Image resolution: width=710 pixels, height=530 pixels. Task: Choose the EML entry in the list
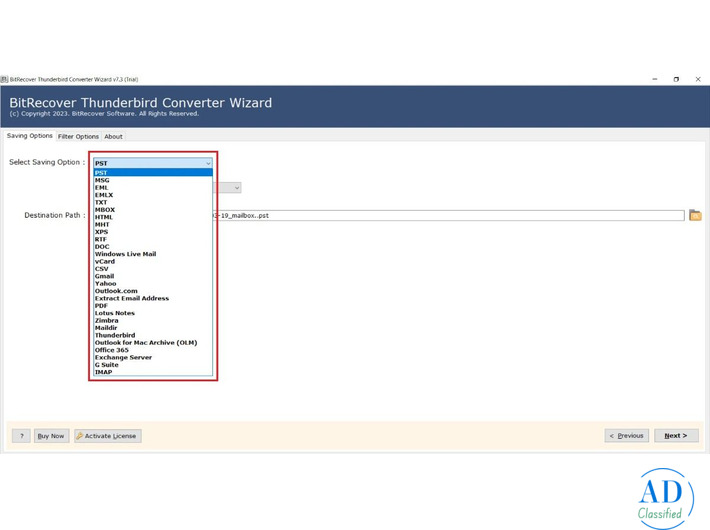click(x=153, y=188)
